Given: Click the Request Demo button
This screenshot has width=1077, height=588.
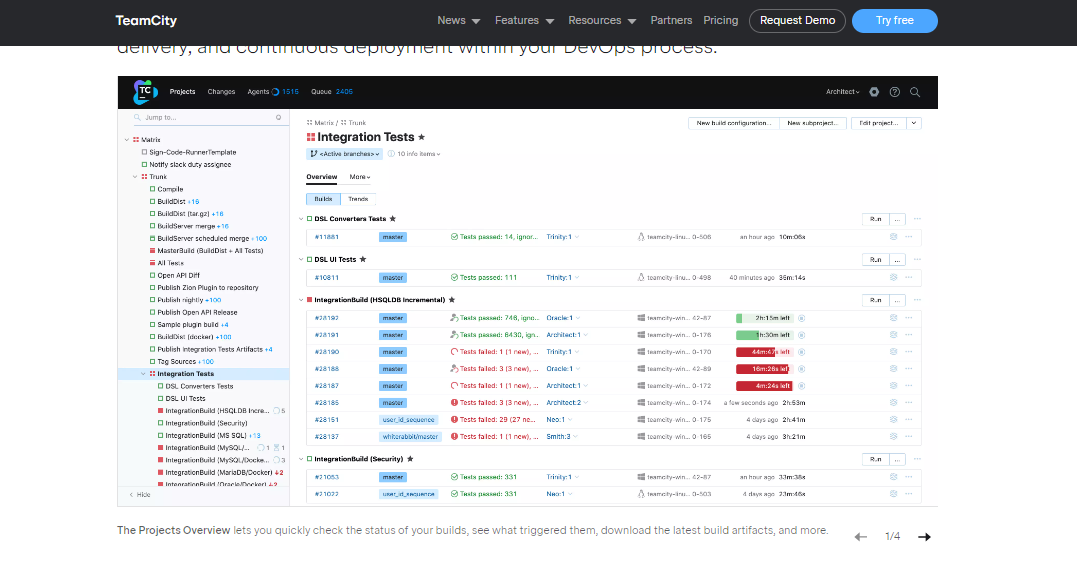Looking at the screenshot, I should click(x=797, y=21).
